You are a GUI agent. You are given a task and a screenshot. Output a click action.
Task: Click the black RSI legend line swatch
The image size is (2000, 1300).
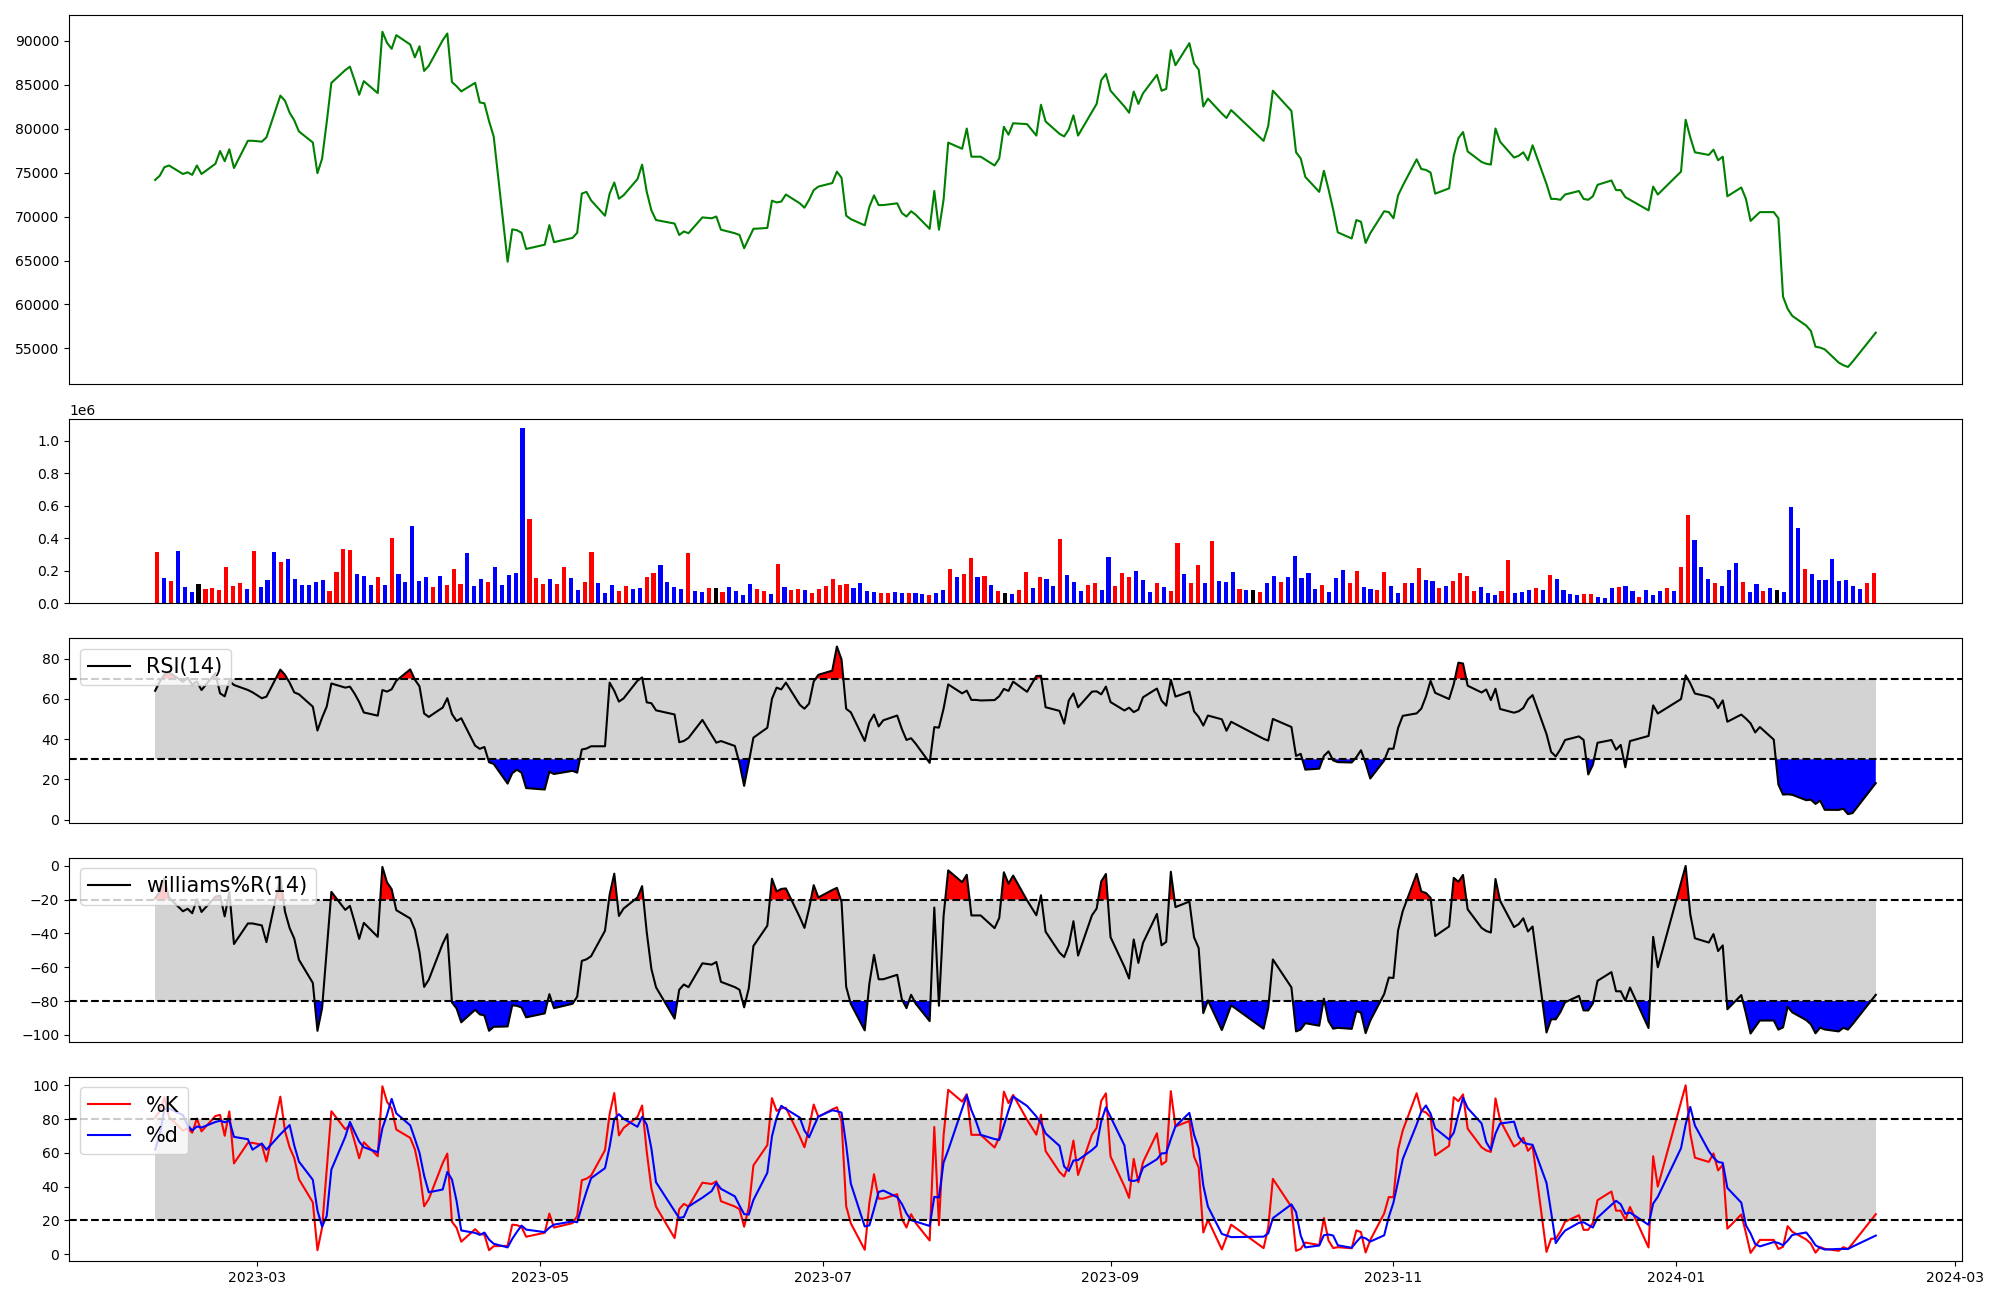pos(109,666)
